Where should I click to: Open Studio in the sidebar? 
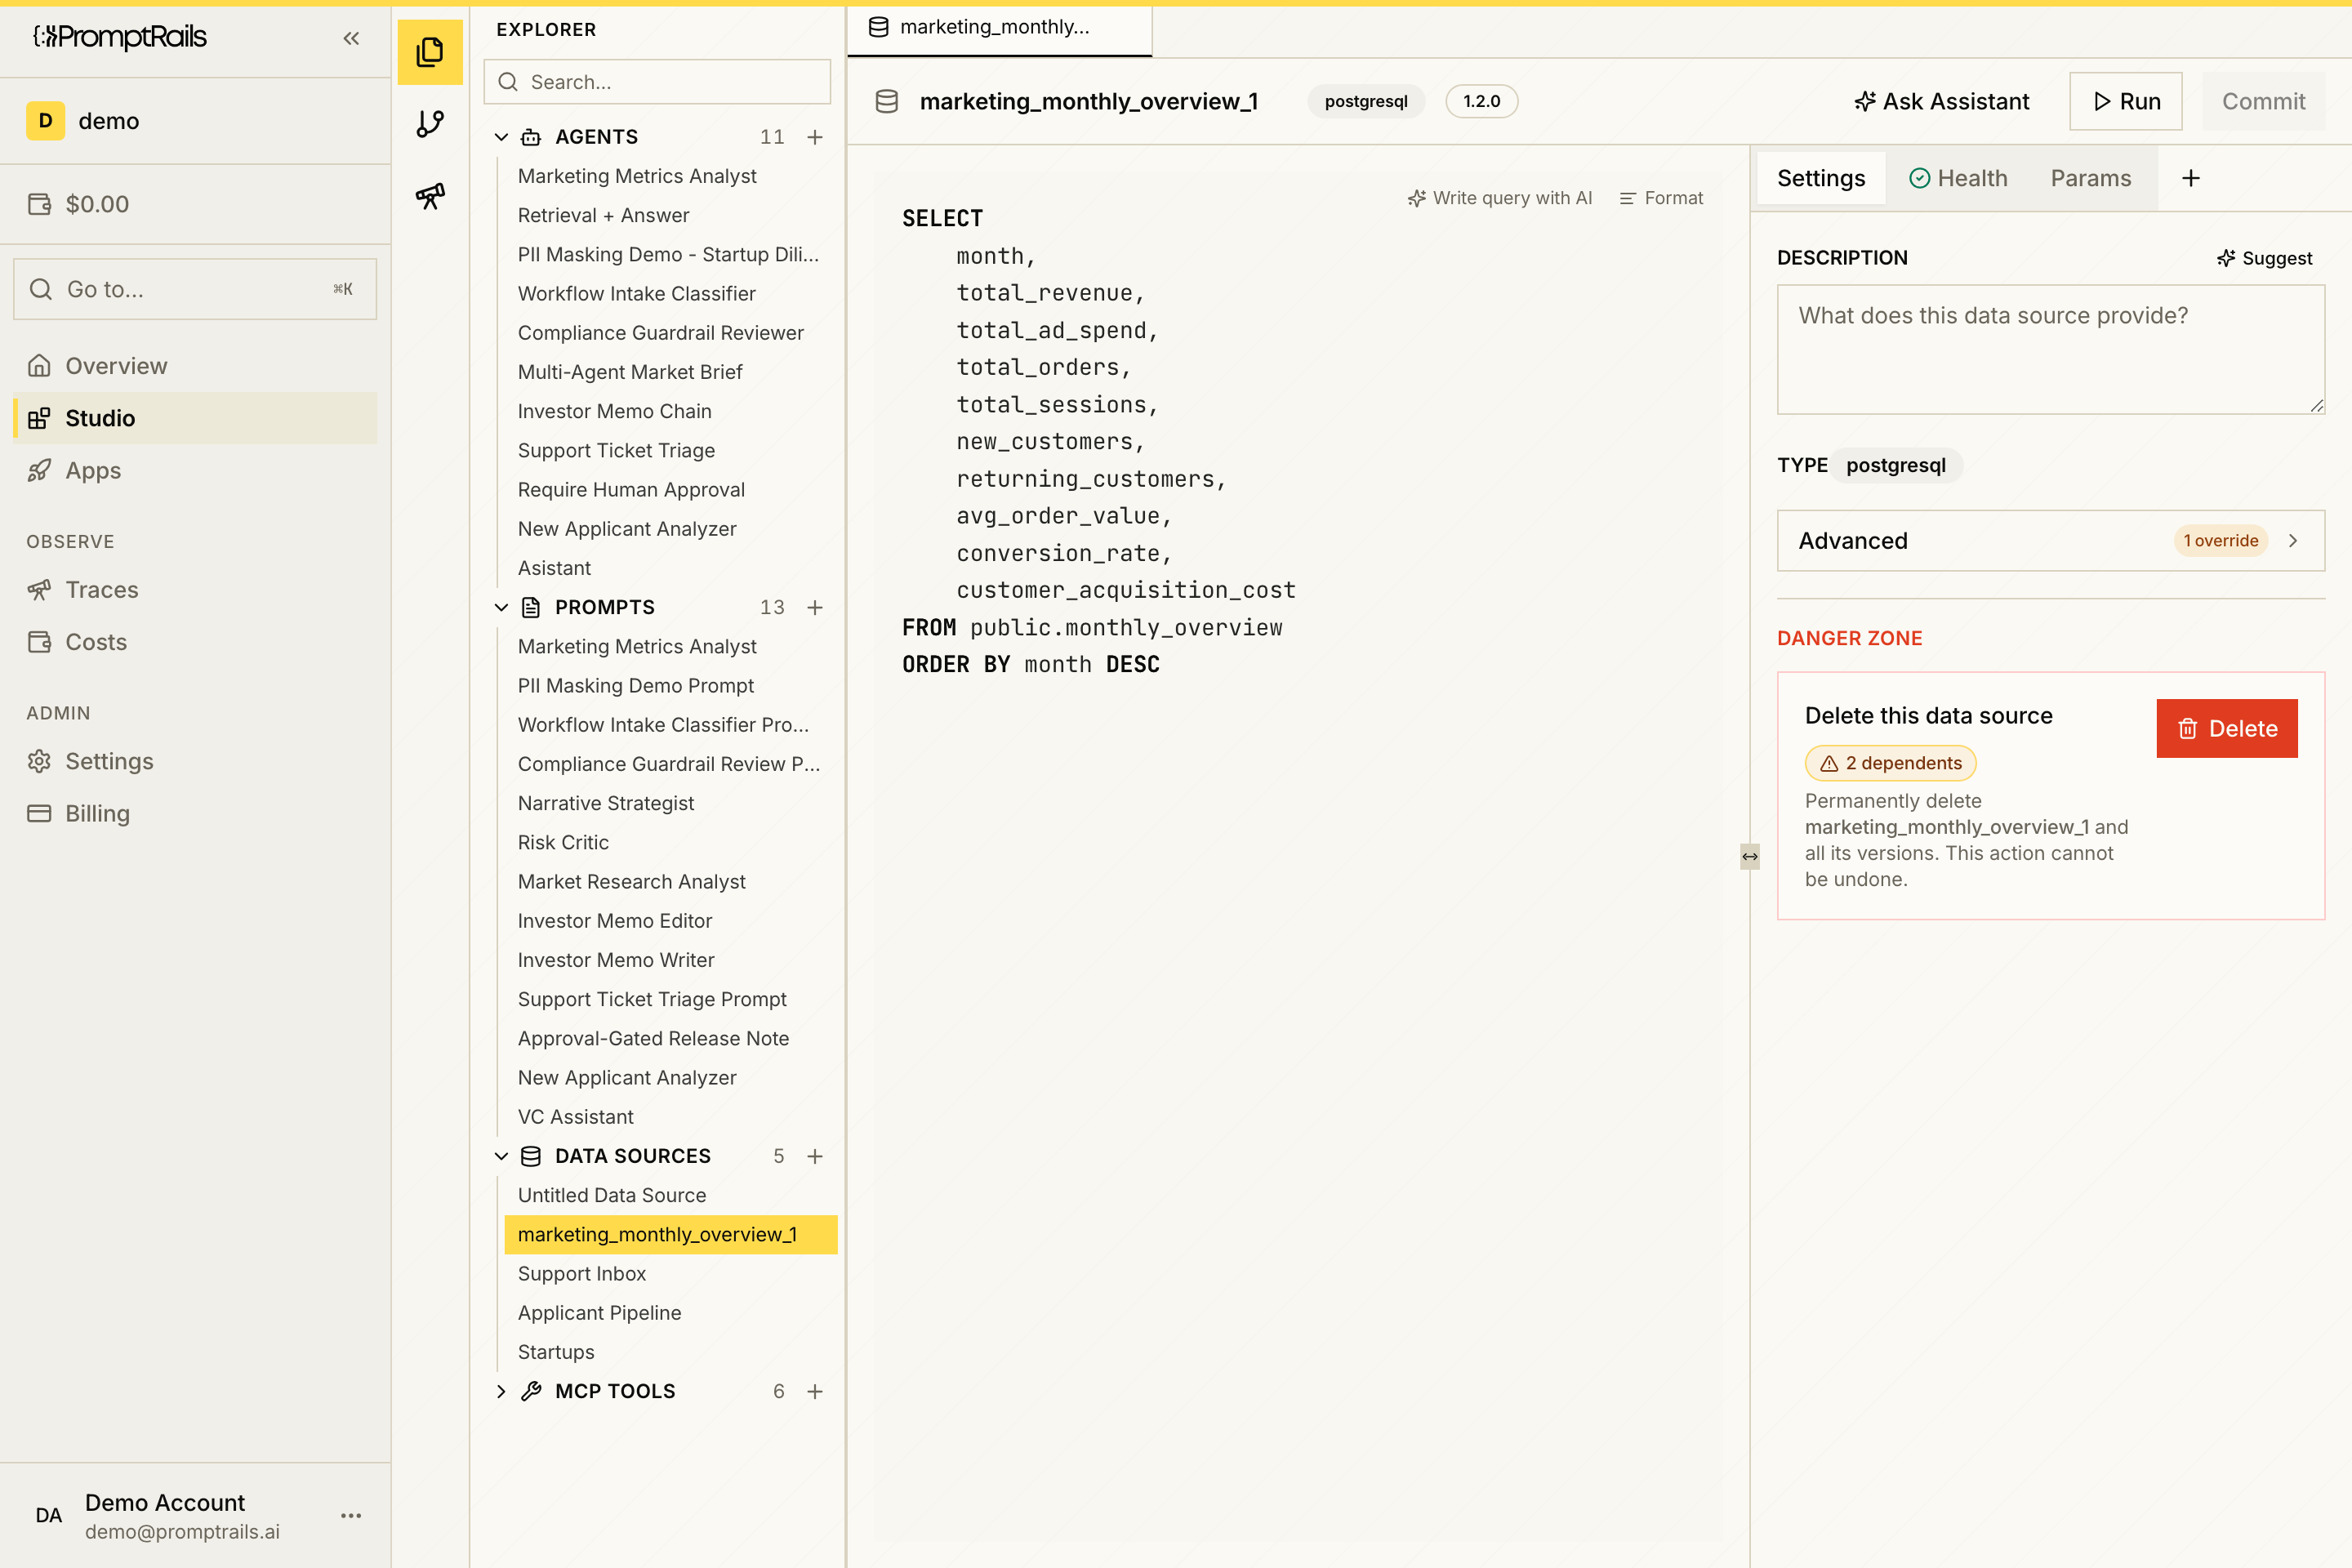tap(195, 418)
